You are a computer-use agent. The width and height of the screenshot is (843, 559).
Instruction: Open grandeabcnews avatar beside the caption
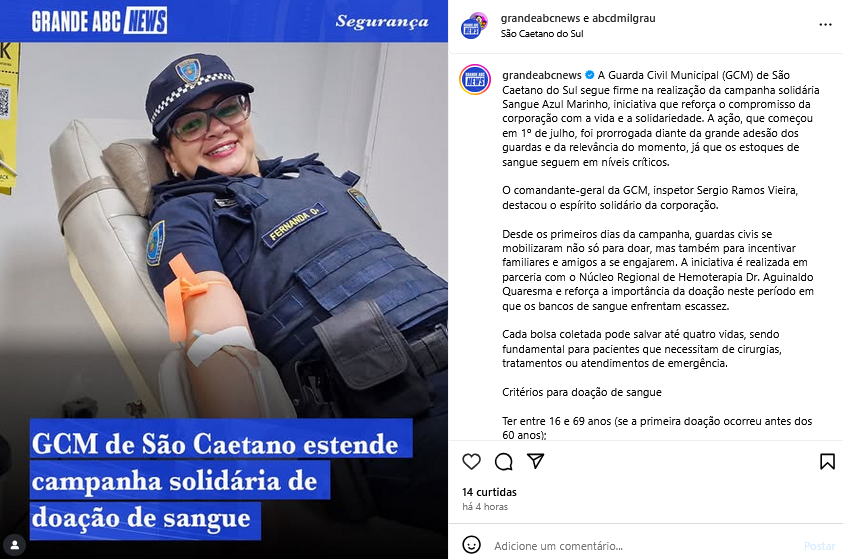(475, 80)
